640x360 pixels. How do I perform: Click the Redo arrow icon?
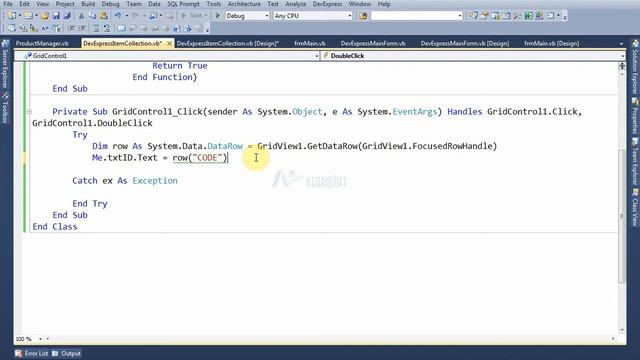click(135, 16)
